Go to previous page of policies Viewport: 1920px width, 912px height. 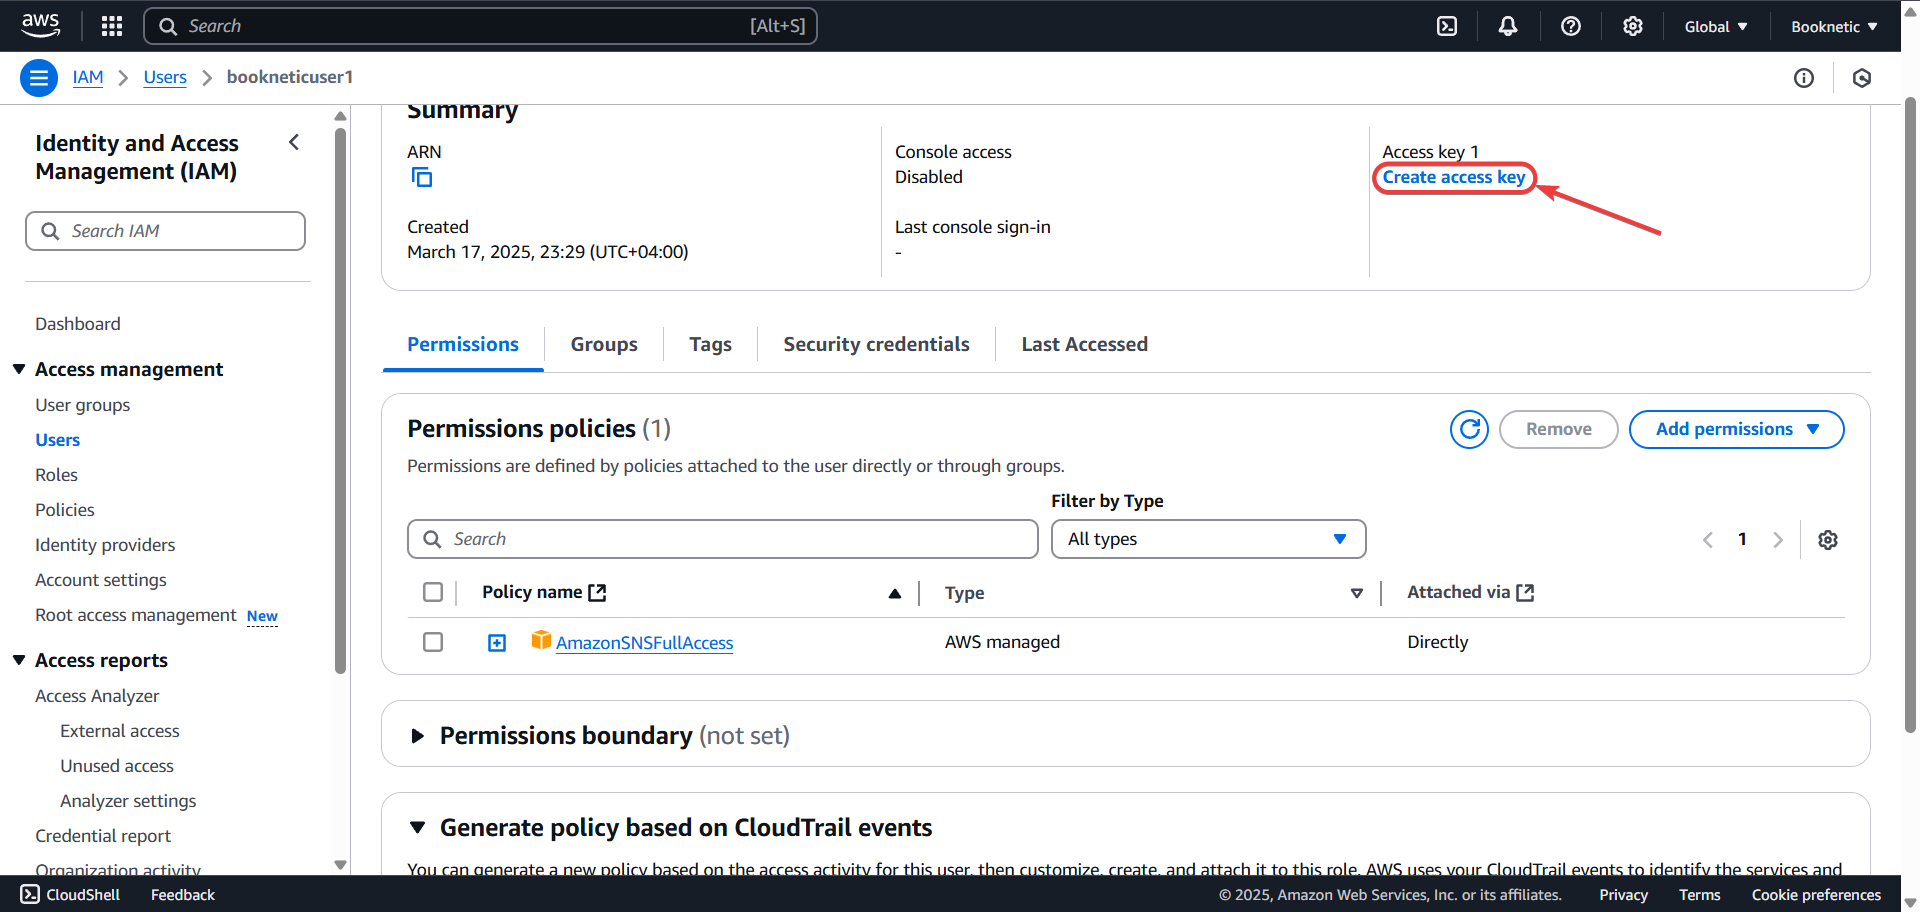click(x=1708, y=540)
